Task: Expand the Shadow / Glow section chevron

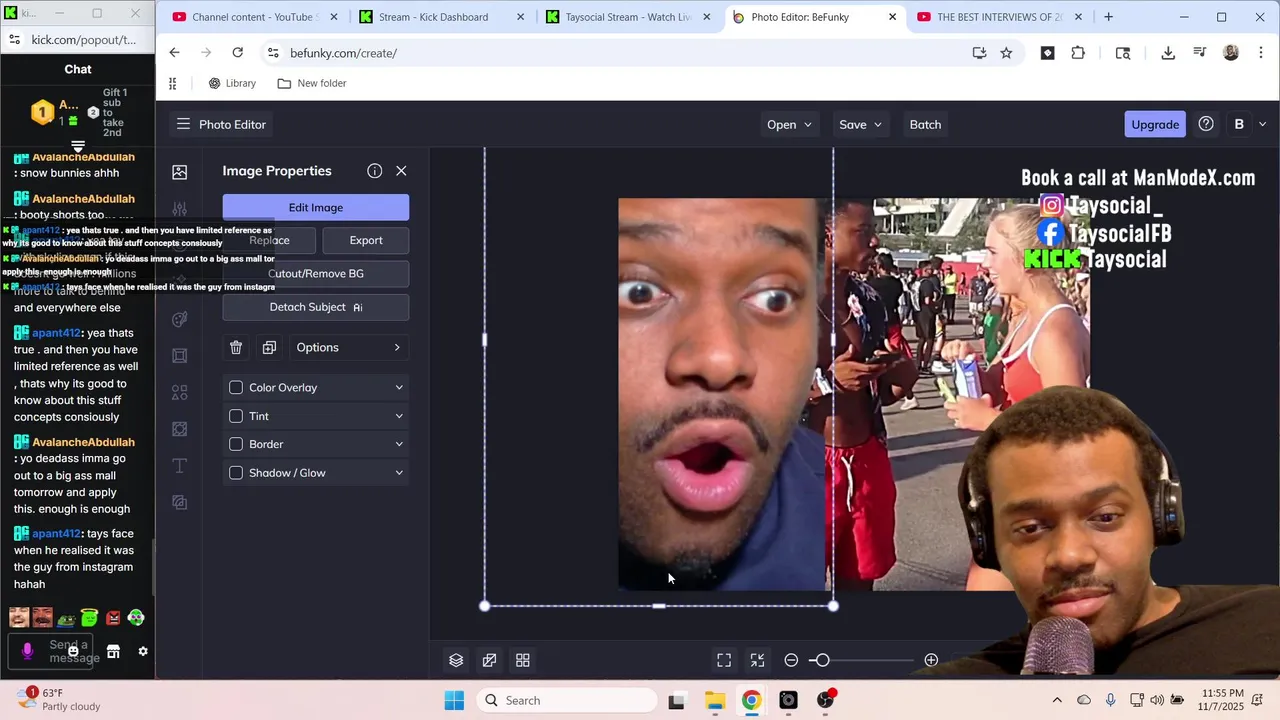Action: [399, 473]
